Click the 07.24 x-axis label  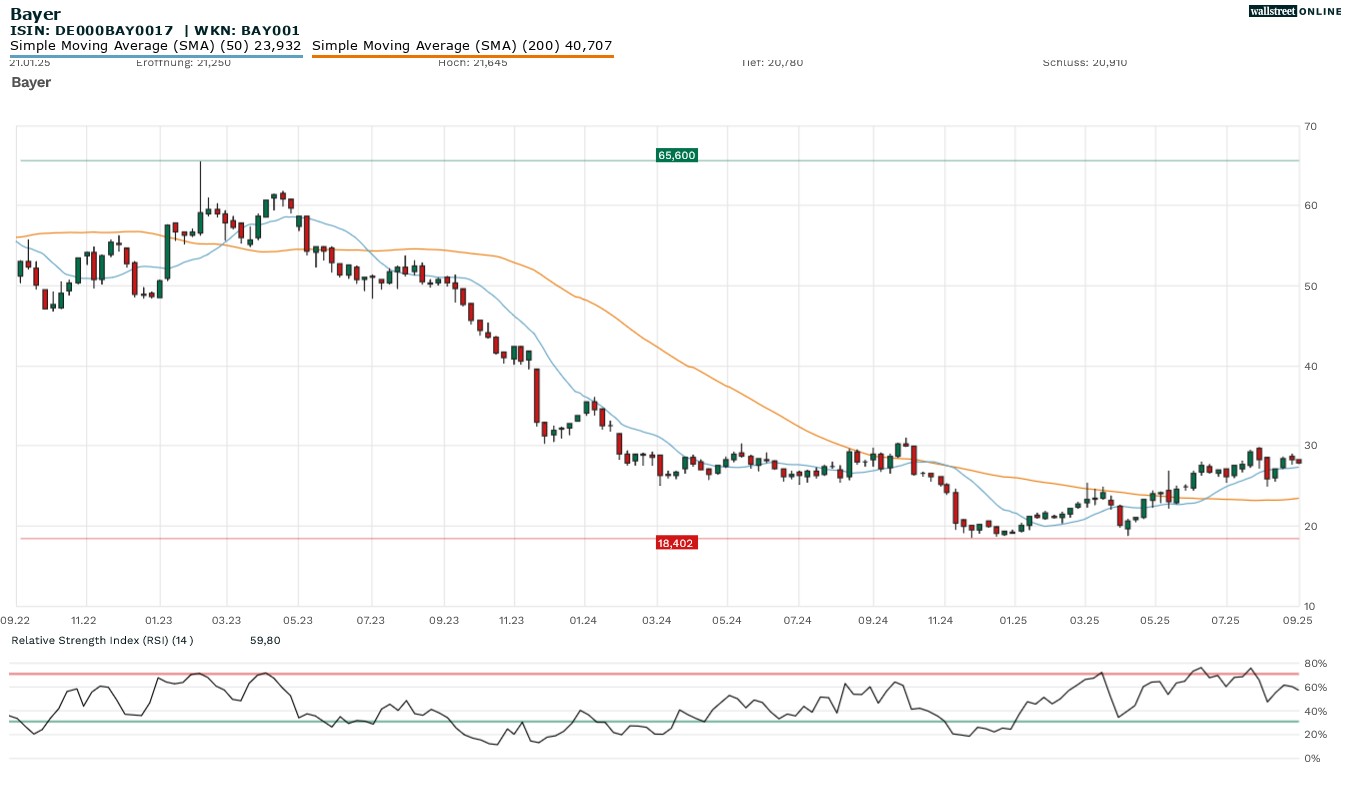797,620
